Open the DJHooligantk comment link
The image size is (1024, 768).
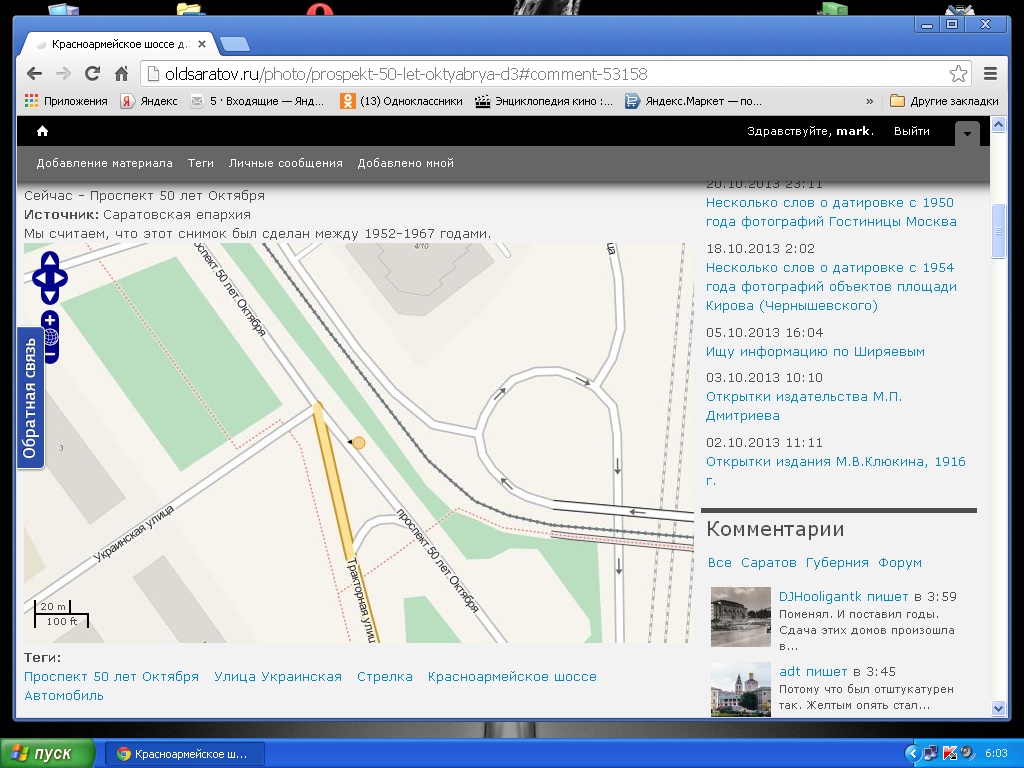844,596
